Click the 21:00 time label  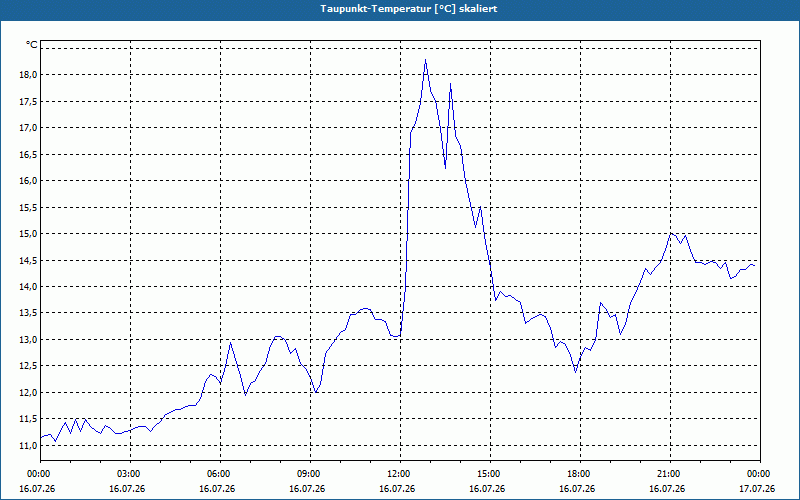tap(670, 474)
